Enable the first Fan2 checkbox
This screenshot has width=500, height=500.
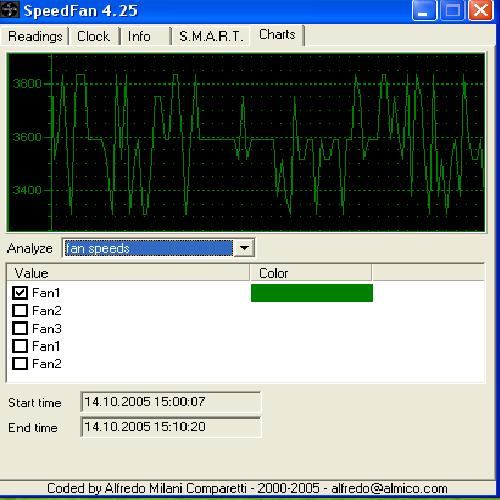click(x=20, y=311)
